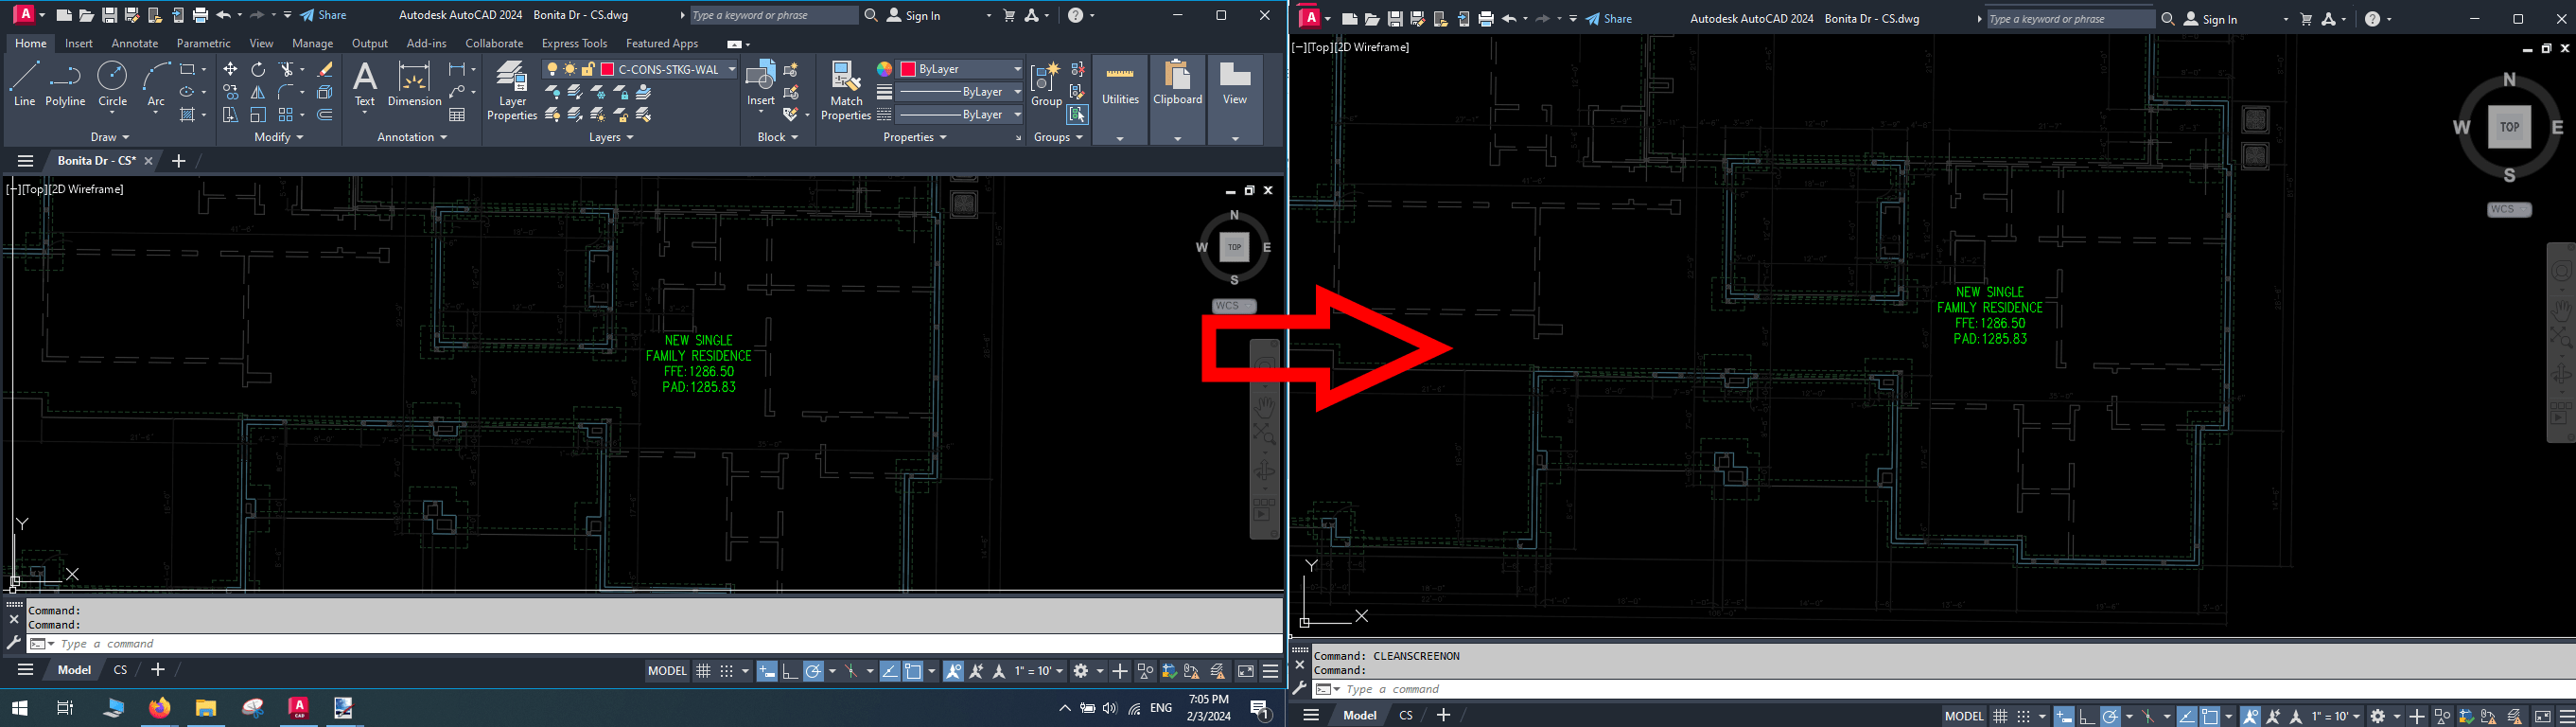
Task: Expand the Draw panel flyout
Action: [x=110, y=137]
